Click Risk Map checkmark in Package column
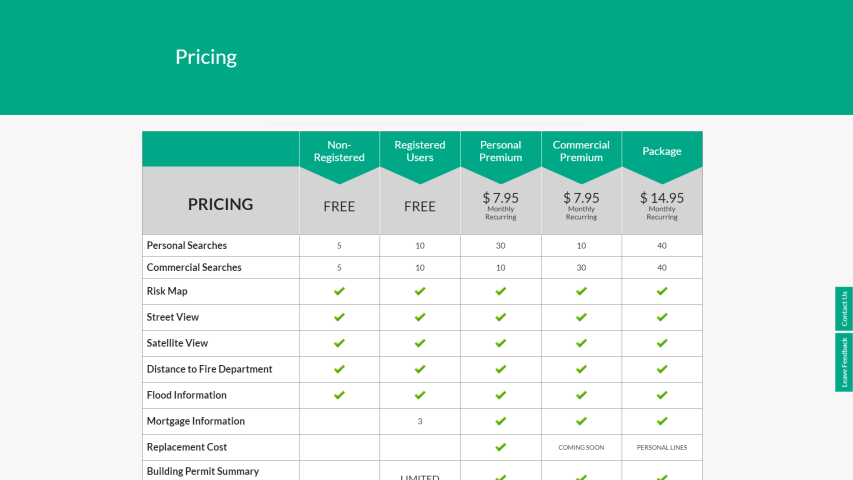853x480 pixels. coord(662,291)
